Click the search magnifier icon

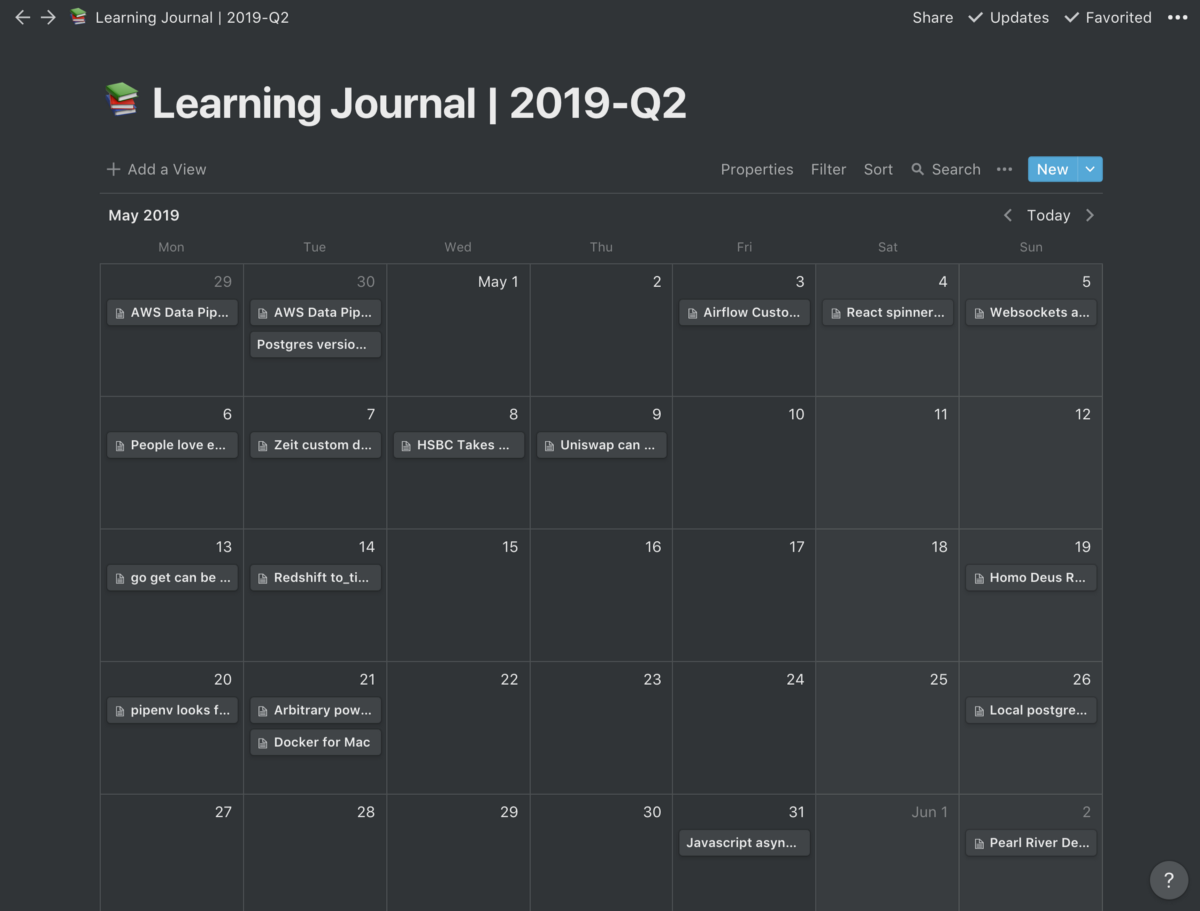(x=917, y=170)
